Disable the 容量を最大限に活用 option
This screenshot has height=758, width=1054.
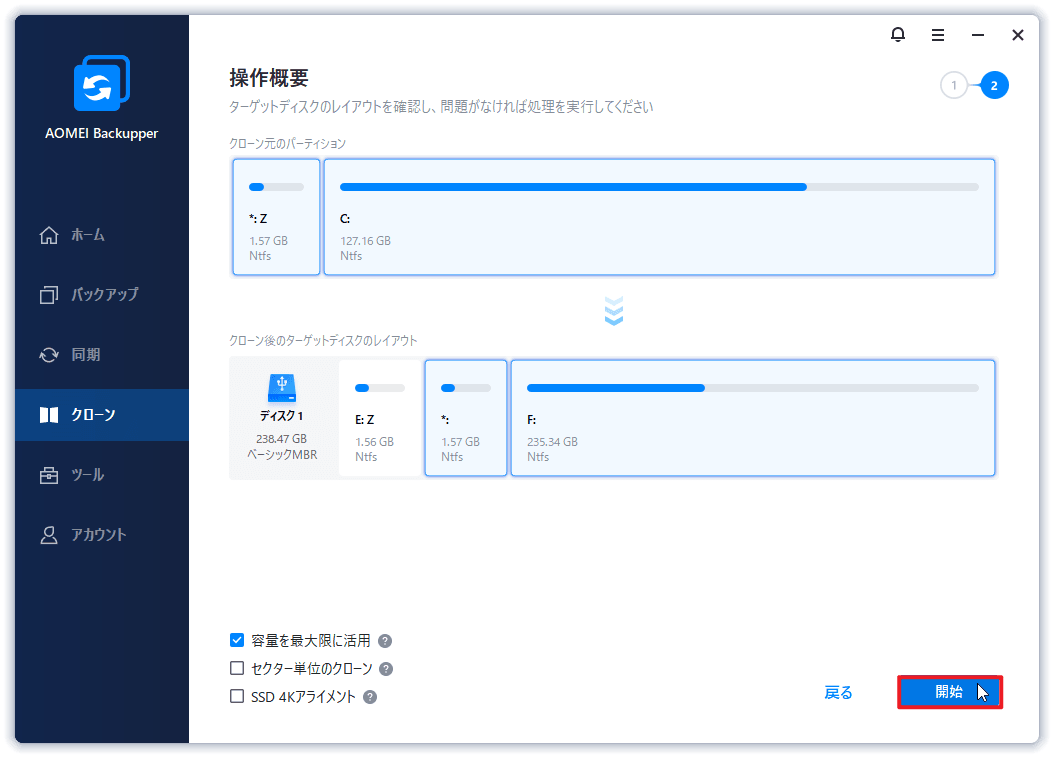click(x=236, y=640)
